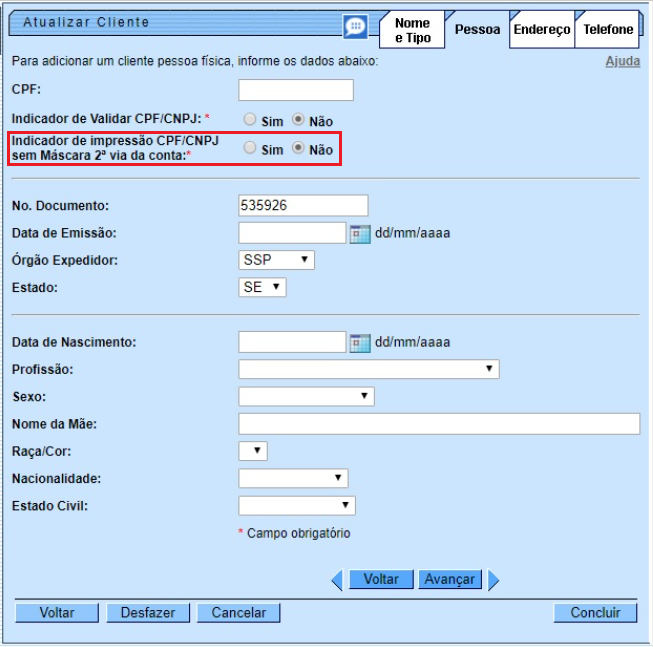
Task: Focus the No. Documento field containing 535926
Action: [x=303, y=205]
